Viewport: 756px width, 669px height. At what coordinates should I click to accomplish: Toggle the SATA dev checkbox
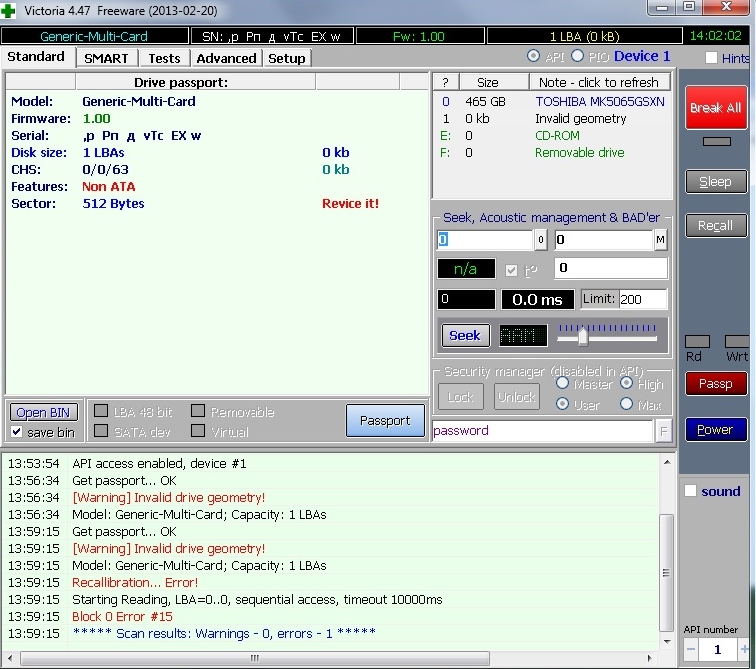tap(101, 430)
